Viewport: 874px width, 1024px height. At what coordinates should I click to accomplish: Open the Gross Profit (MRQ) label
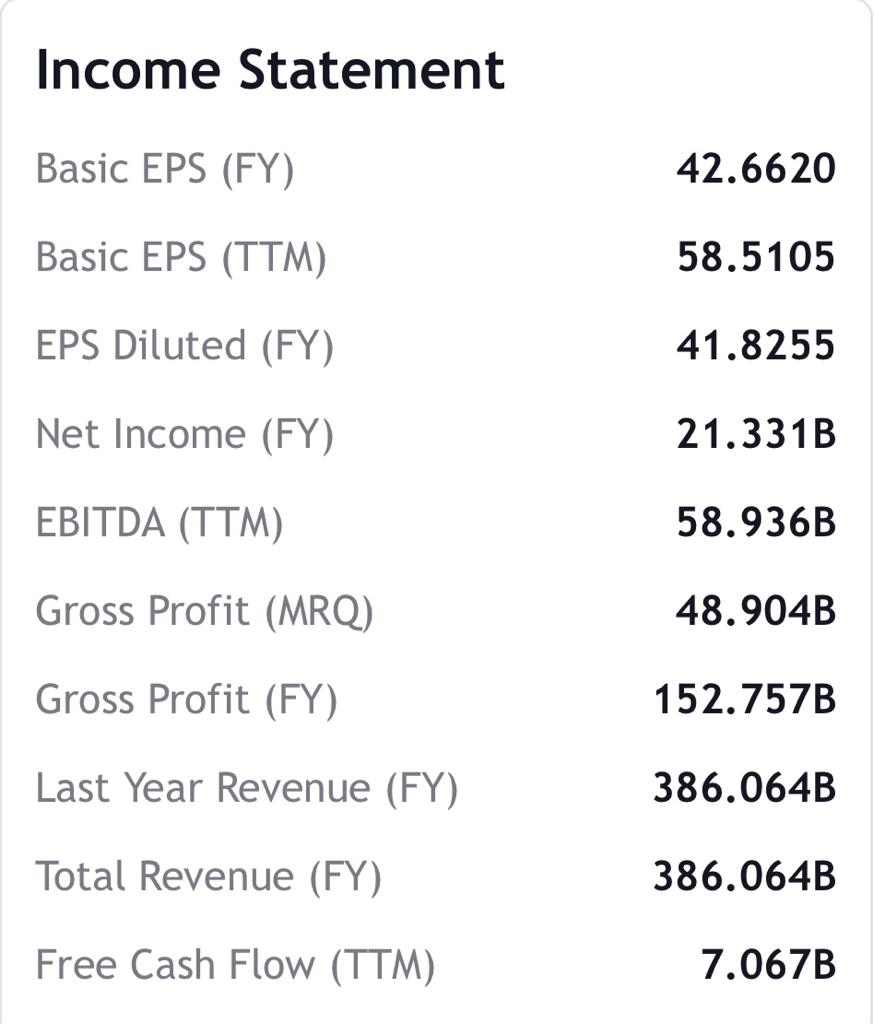[204, 611]
